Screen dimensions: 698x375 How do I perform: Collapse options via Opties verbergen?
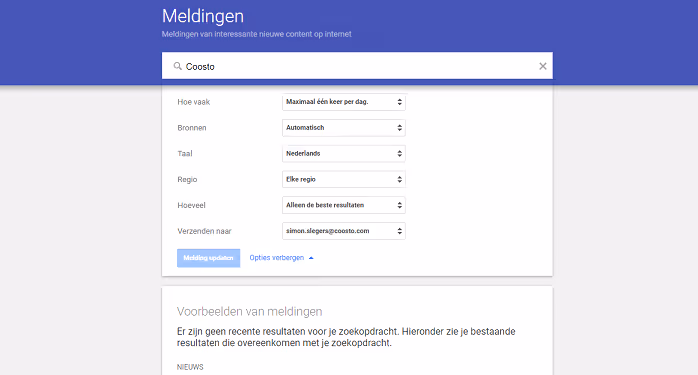coord(281,258)
